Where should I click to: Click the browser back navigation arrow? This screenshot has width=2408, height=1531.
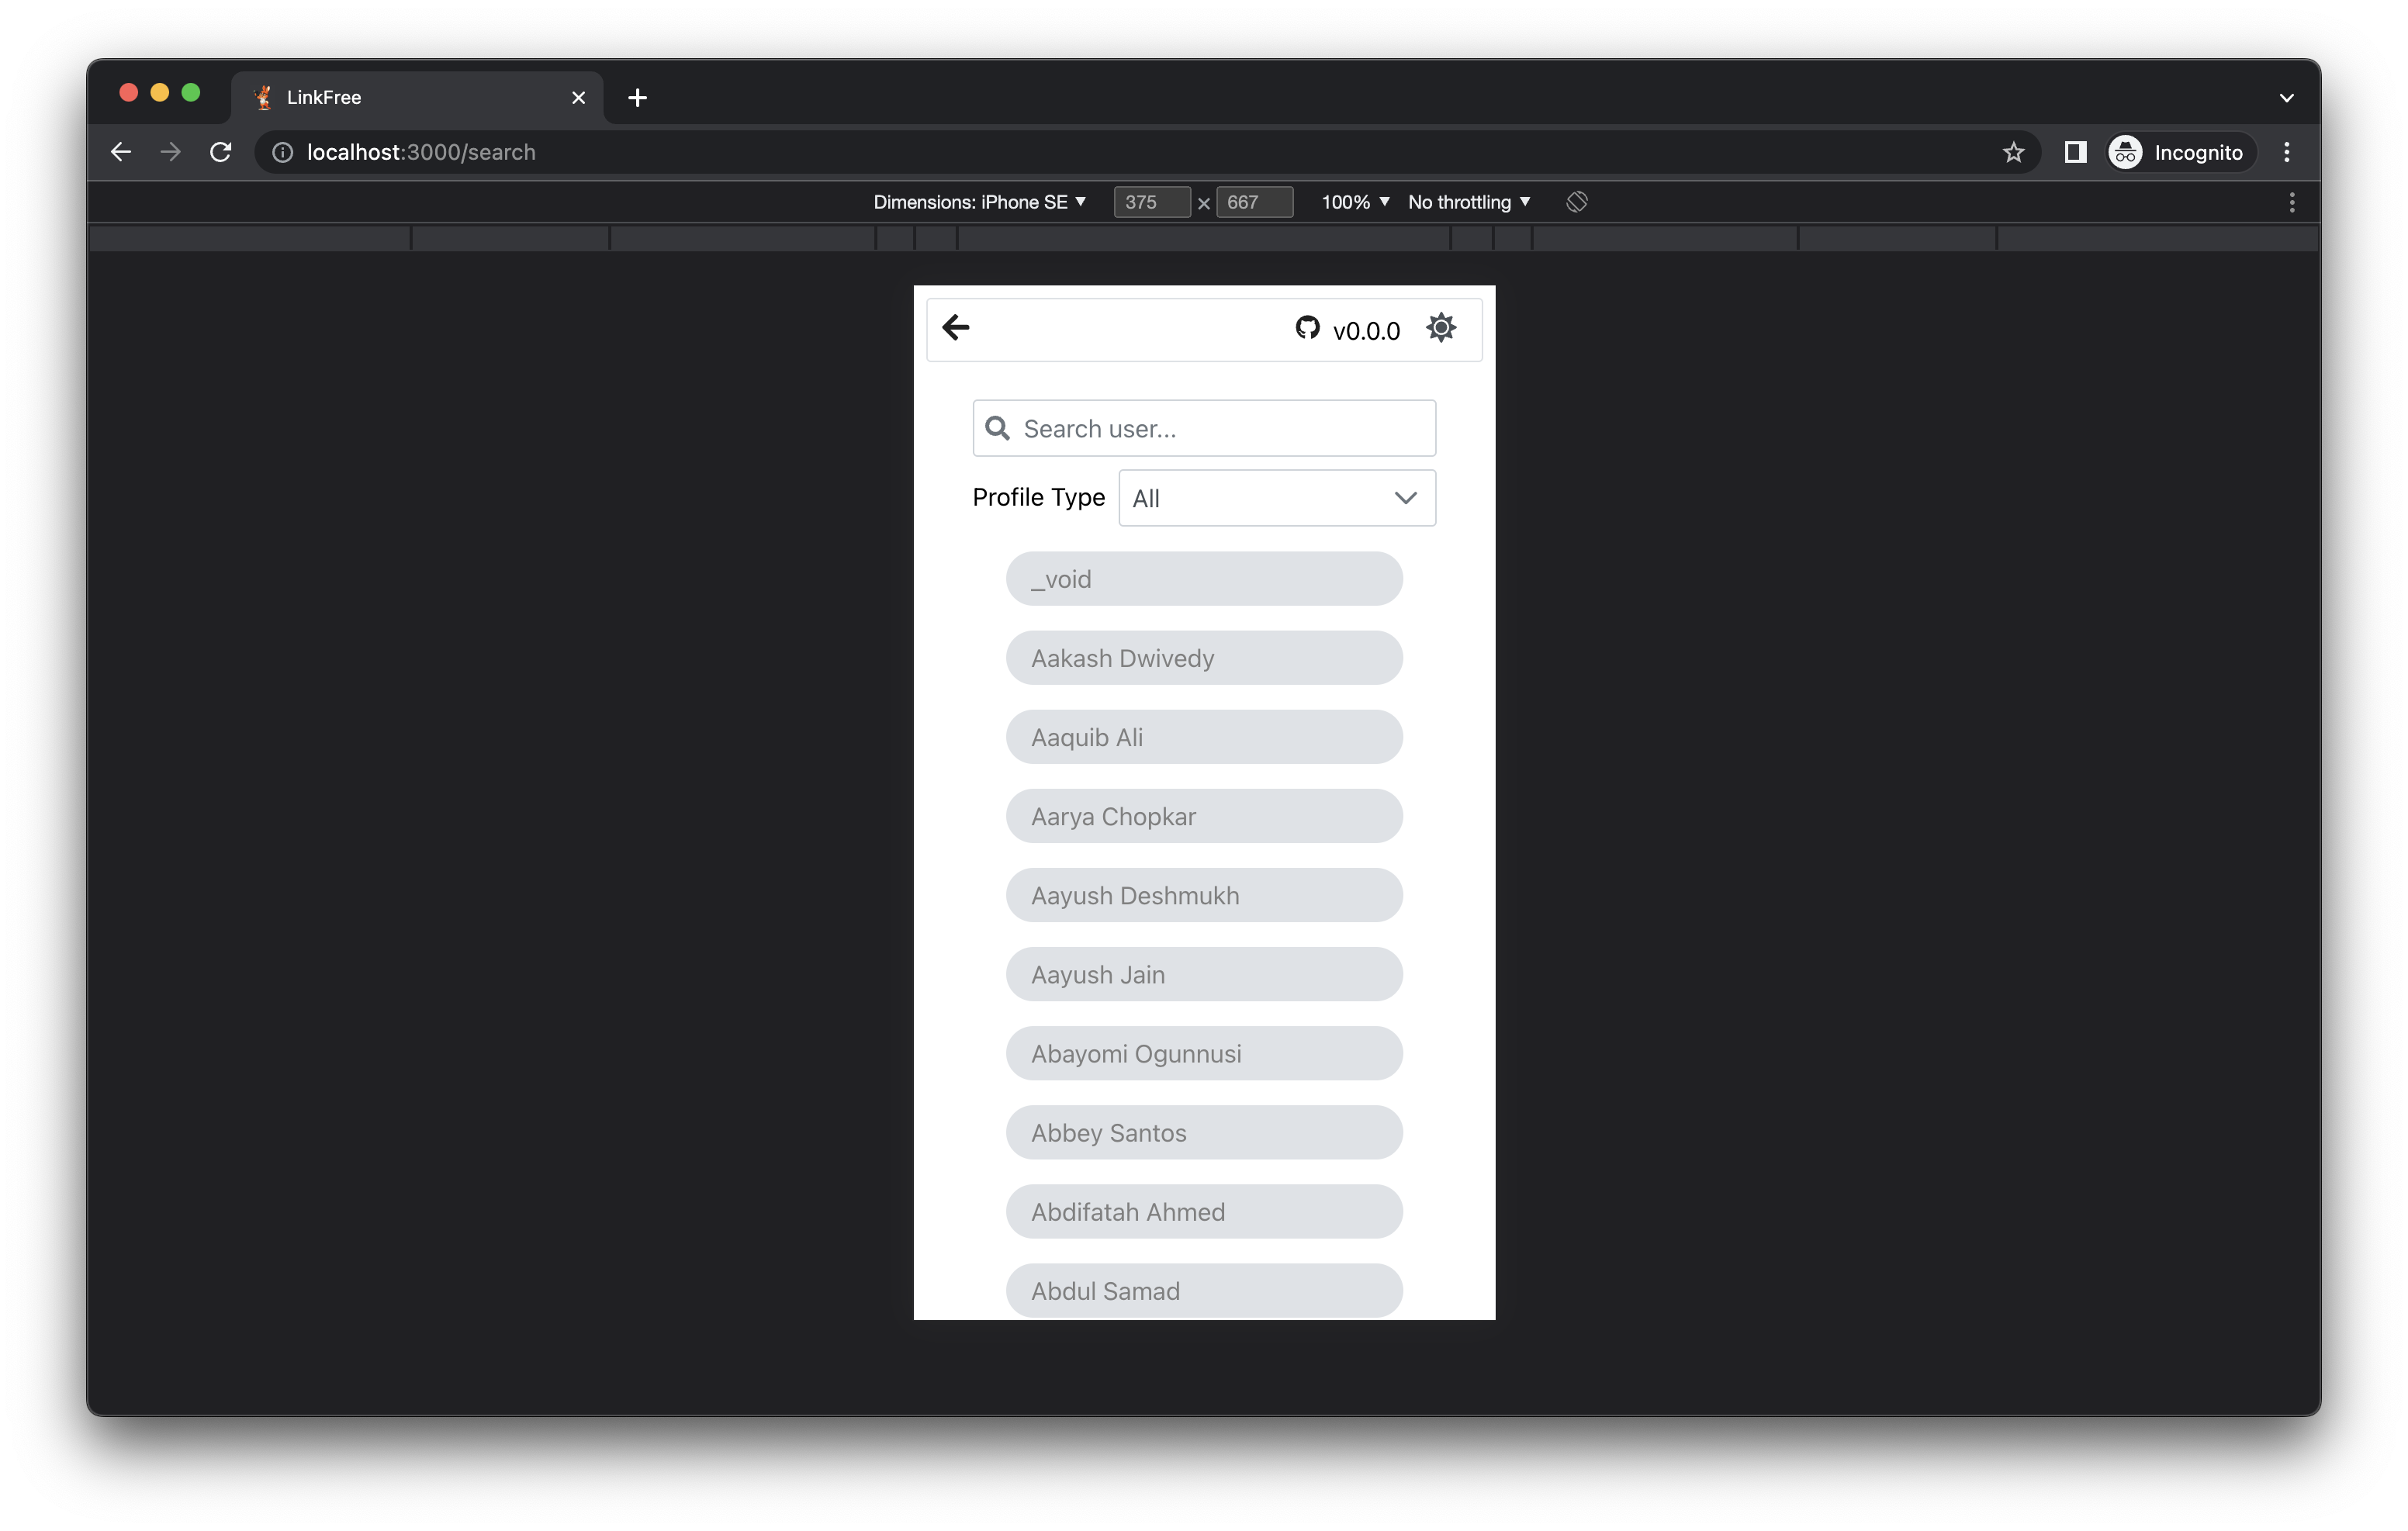(x=120, y=152)
